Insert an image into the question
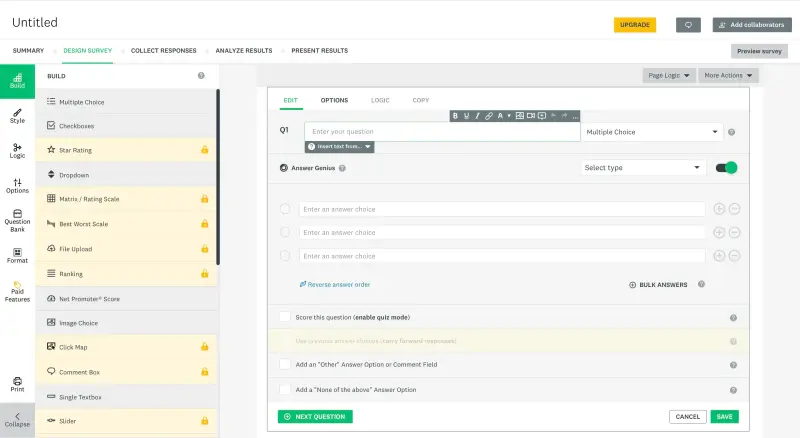This screenshot has width=800, height=438. [x=519, y=116]
